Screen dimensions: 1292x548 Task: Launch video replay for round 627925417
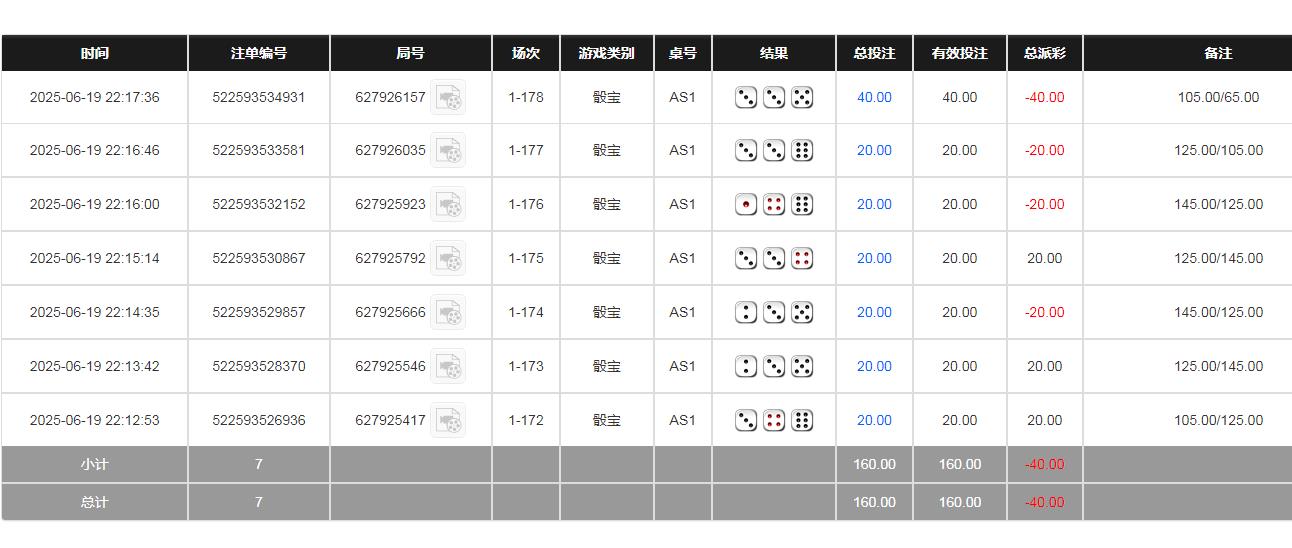[448, 421]
